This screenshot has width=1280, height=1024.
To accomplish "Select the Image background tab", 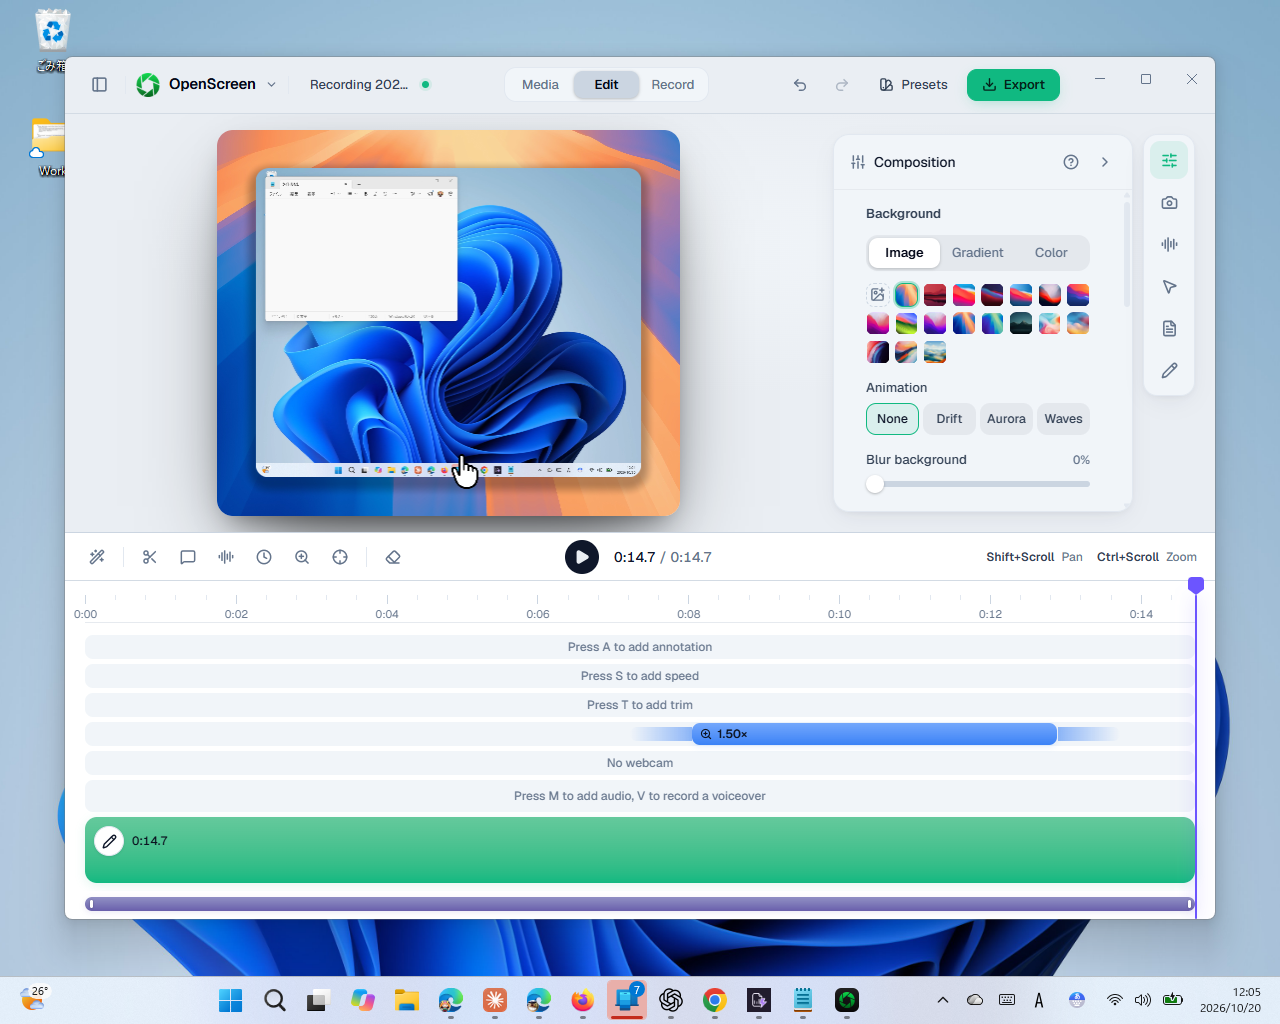I will coord(904,253).
